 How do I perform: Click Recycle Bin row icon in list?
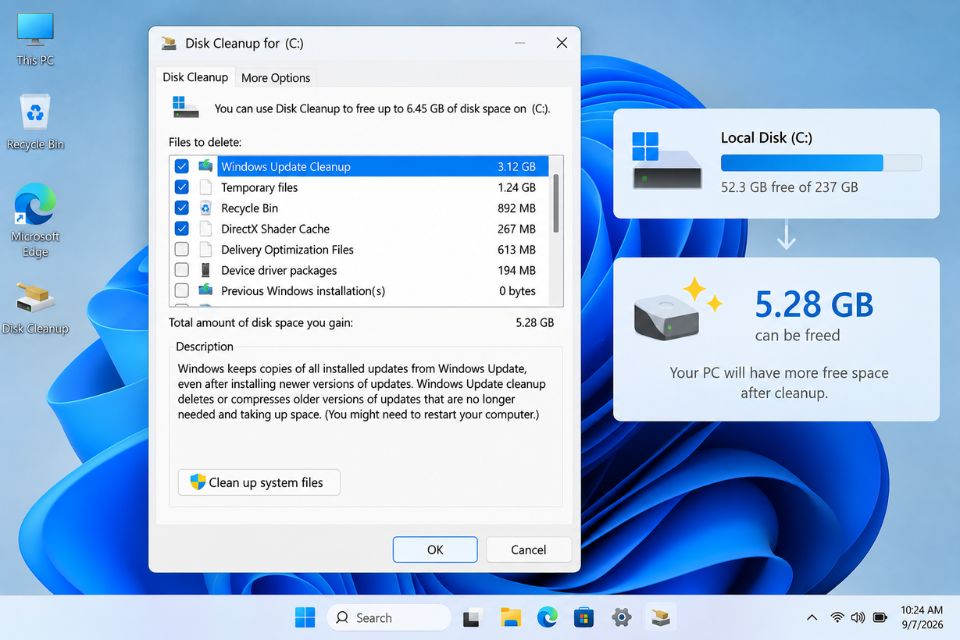206,208
